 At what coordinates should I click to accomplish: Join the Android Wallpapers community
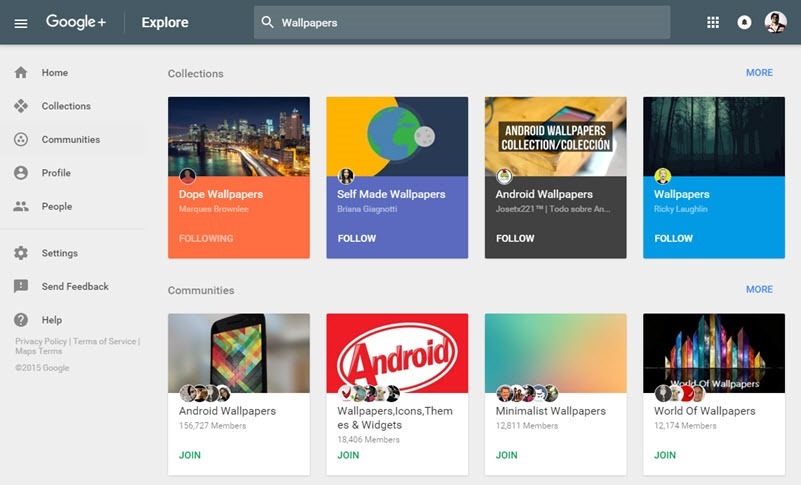[190, 455]
